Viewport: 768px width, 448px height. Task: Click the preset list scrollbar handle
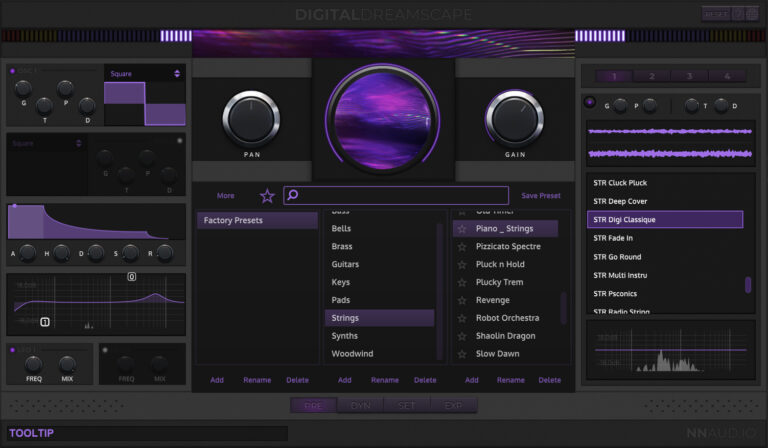(x=563, y=308)
